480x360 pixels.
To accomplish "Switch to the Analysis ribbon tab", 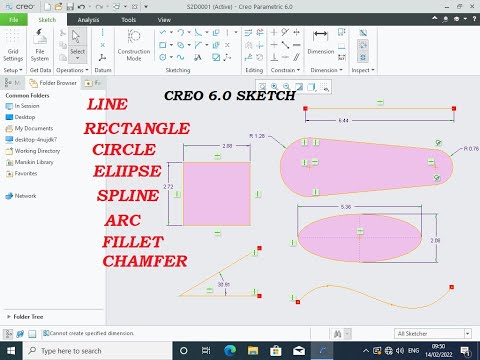I will click(88, 20).
